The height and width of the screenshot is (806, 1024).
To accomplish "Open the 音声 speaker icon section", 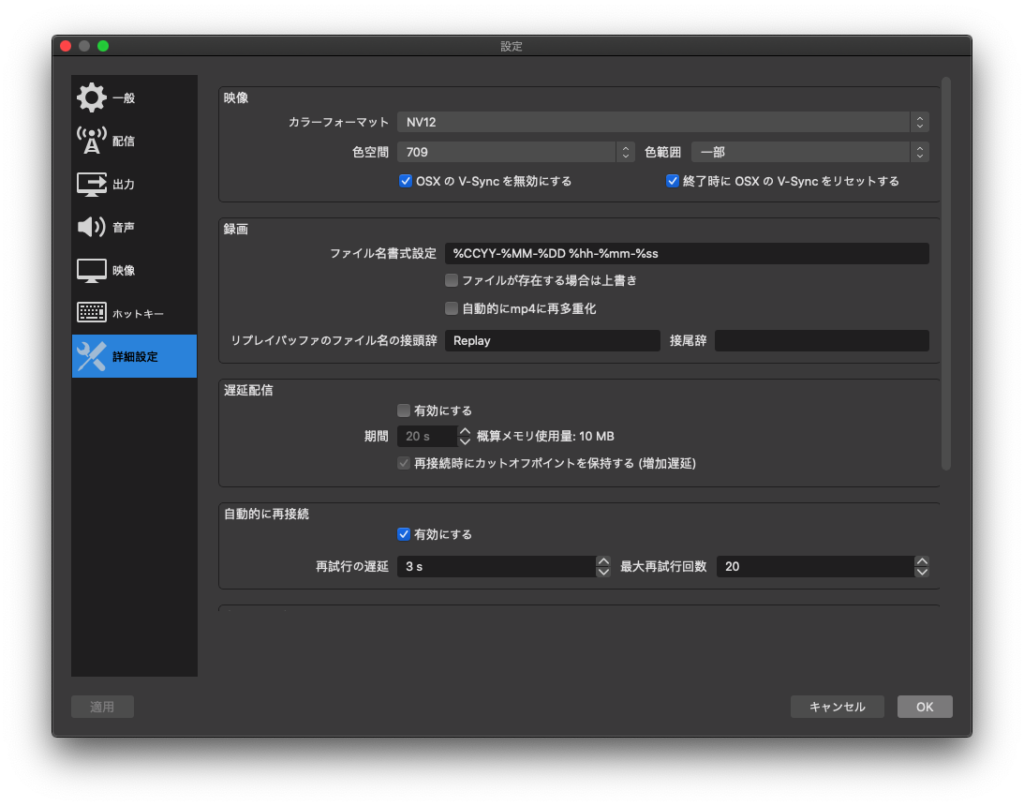I will coord(91,227).
